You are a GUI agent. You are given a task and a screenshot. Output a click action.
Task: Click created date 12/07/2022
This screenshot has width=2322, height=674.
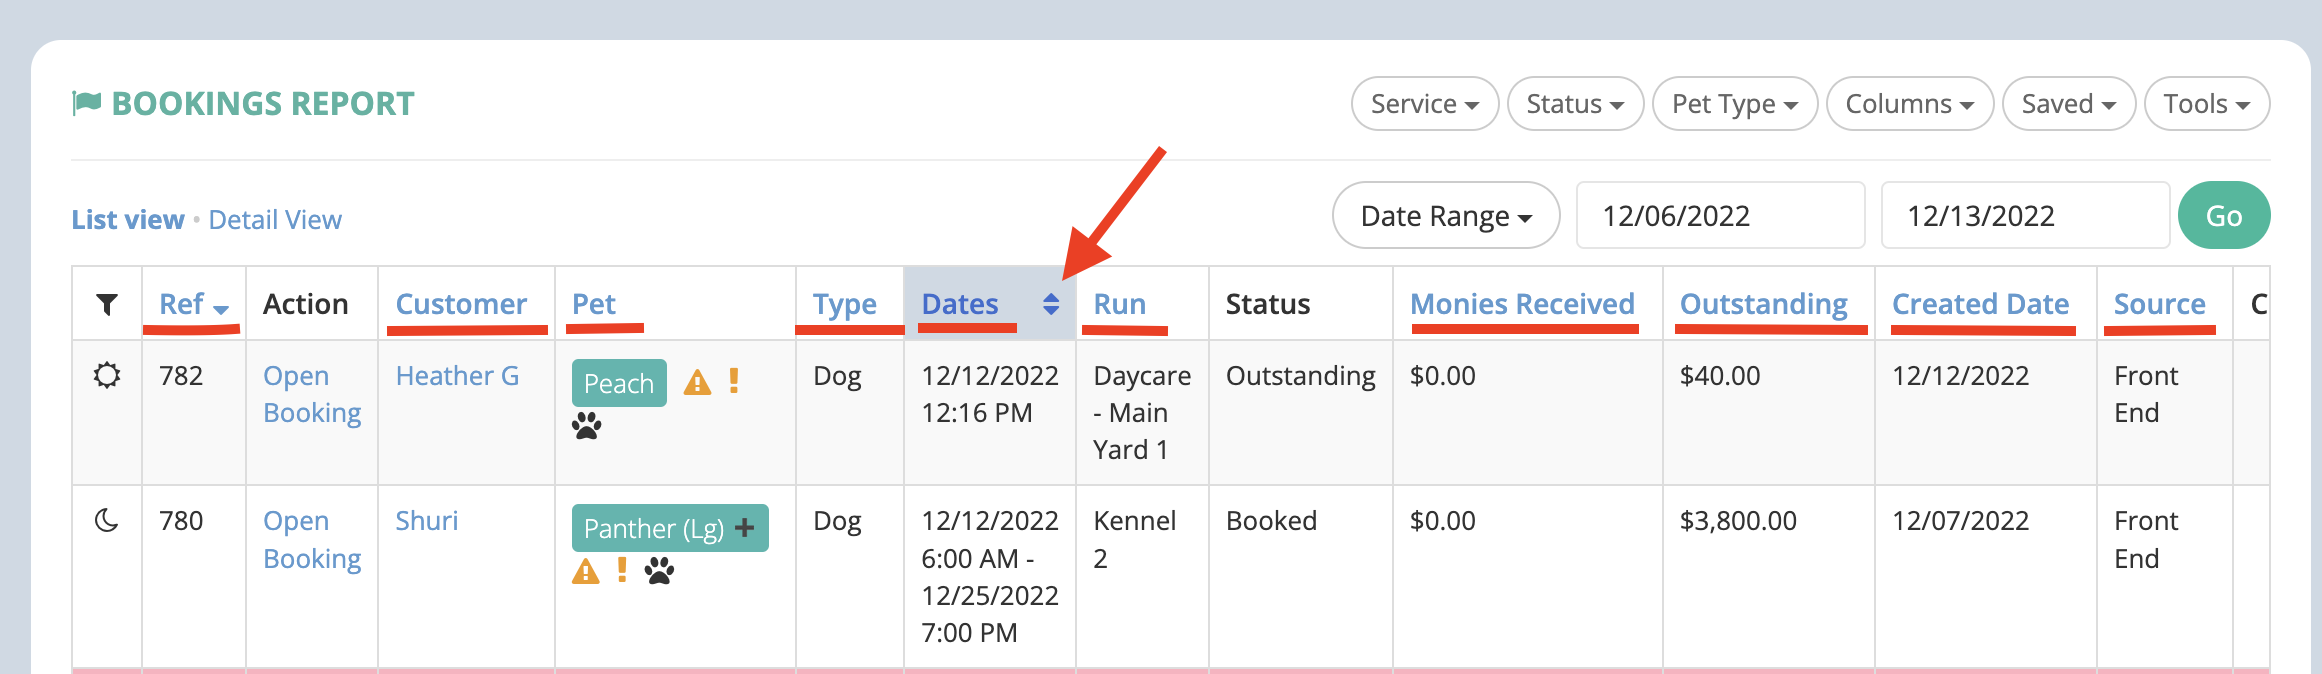pyautogui.click(x=1960, y=520)
